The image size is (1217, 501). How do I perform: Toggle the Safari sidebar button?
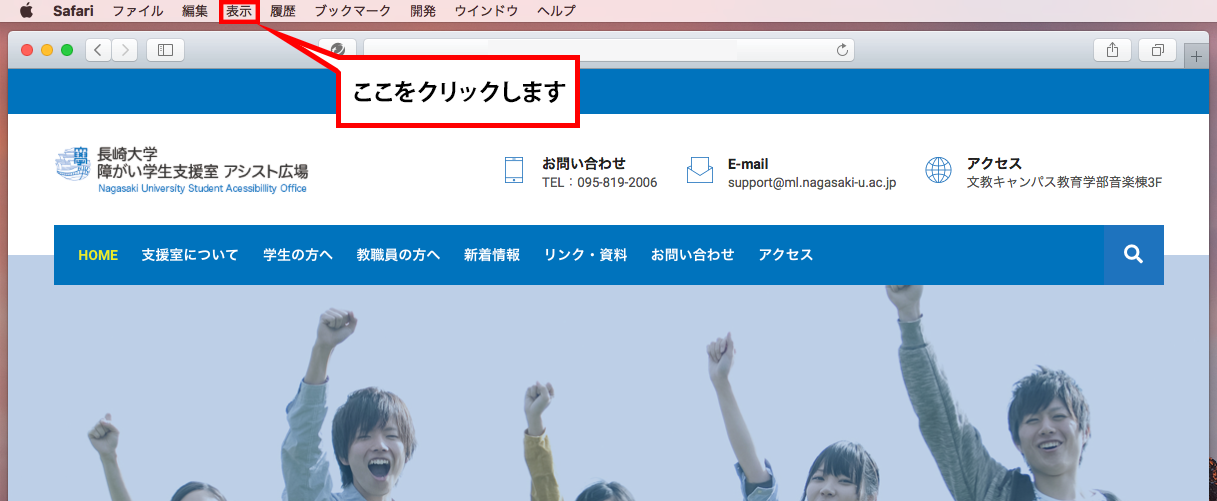click(165, 49)
